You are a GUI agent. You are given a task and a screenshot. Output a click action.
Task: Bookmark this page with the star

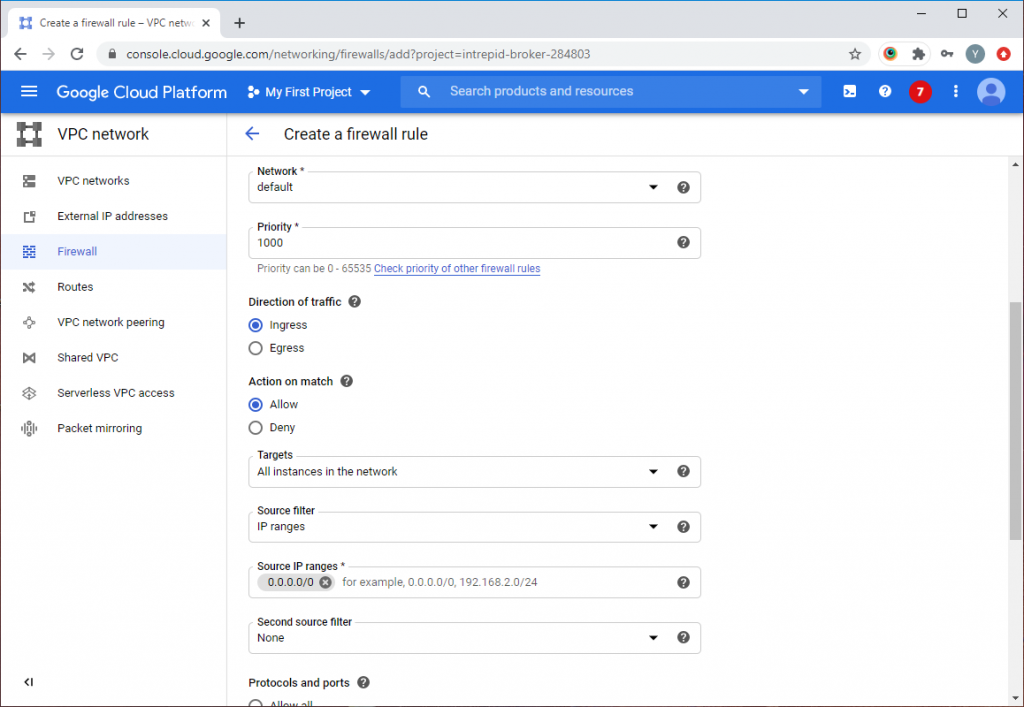(x=855, y=54)
